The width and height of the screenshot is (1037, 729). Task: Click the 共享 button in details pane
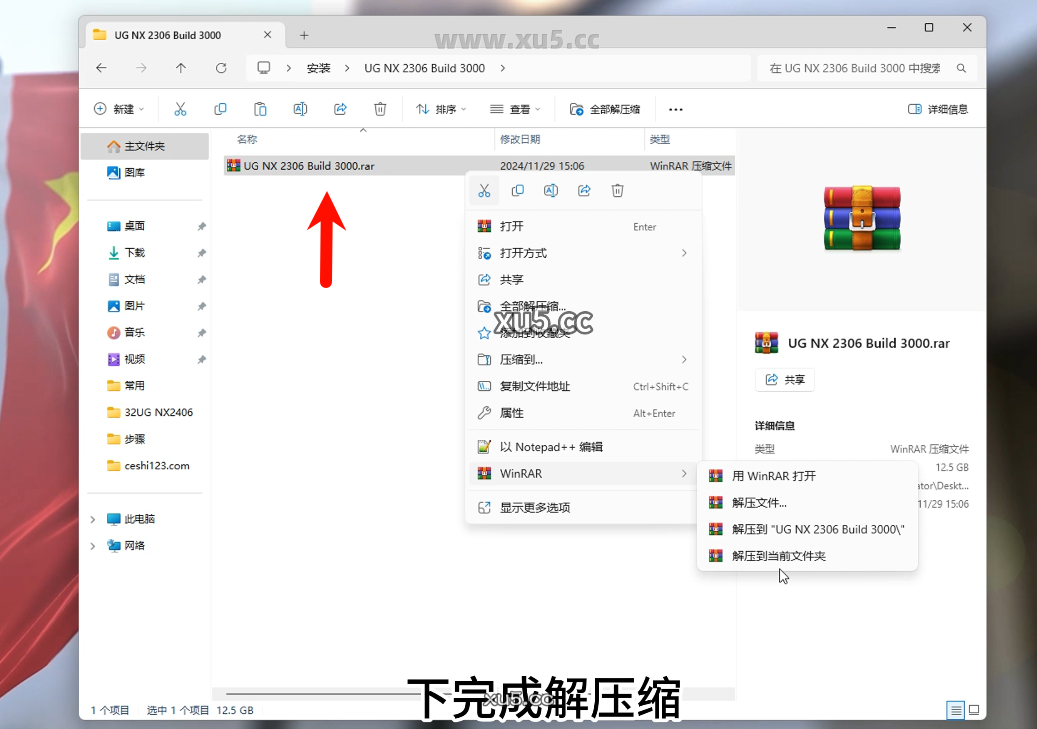point(784,380)
